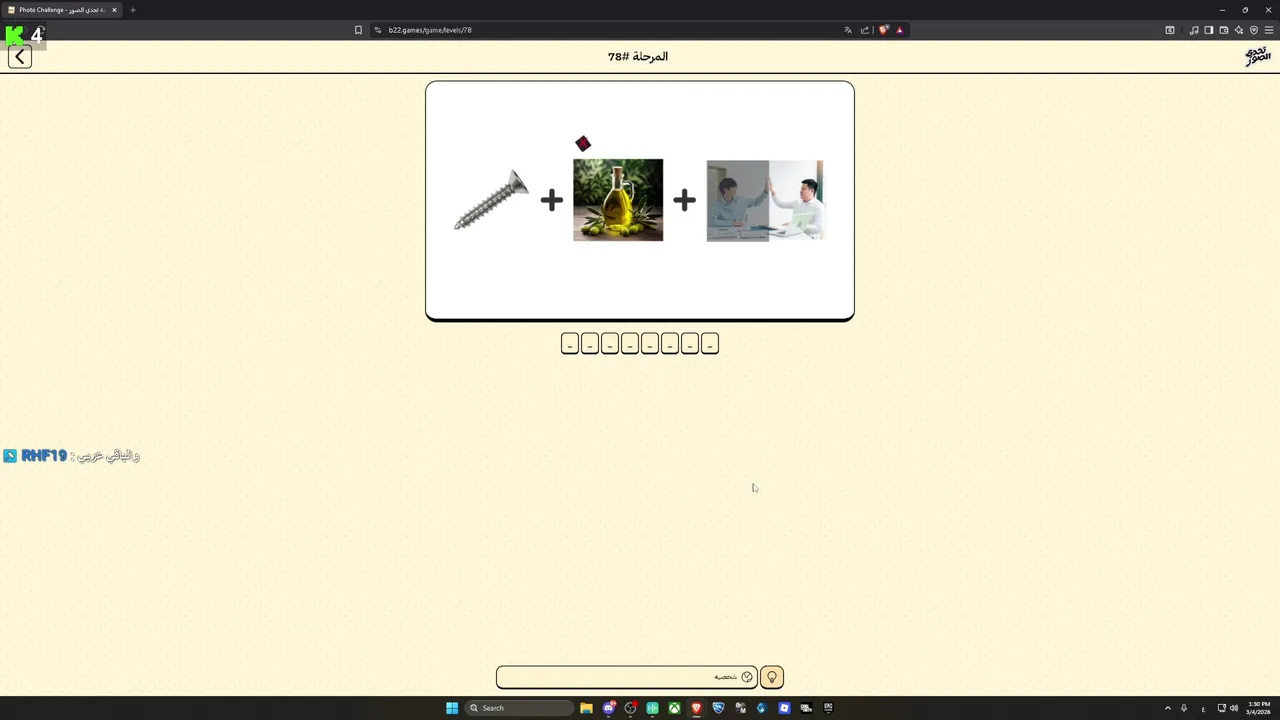Open the Brave Wallet icon
Viewport: 1280px width, 720px height.
[1224, 30]
